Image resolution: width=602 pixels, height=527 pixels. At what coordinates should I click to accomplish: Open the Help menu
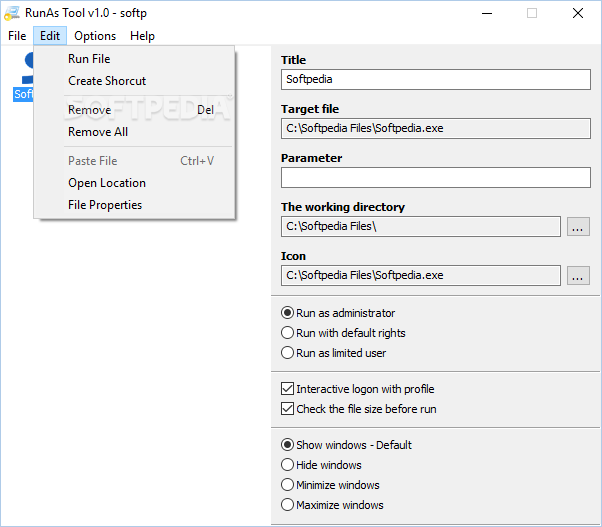pos(142,36)
